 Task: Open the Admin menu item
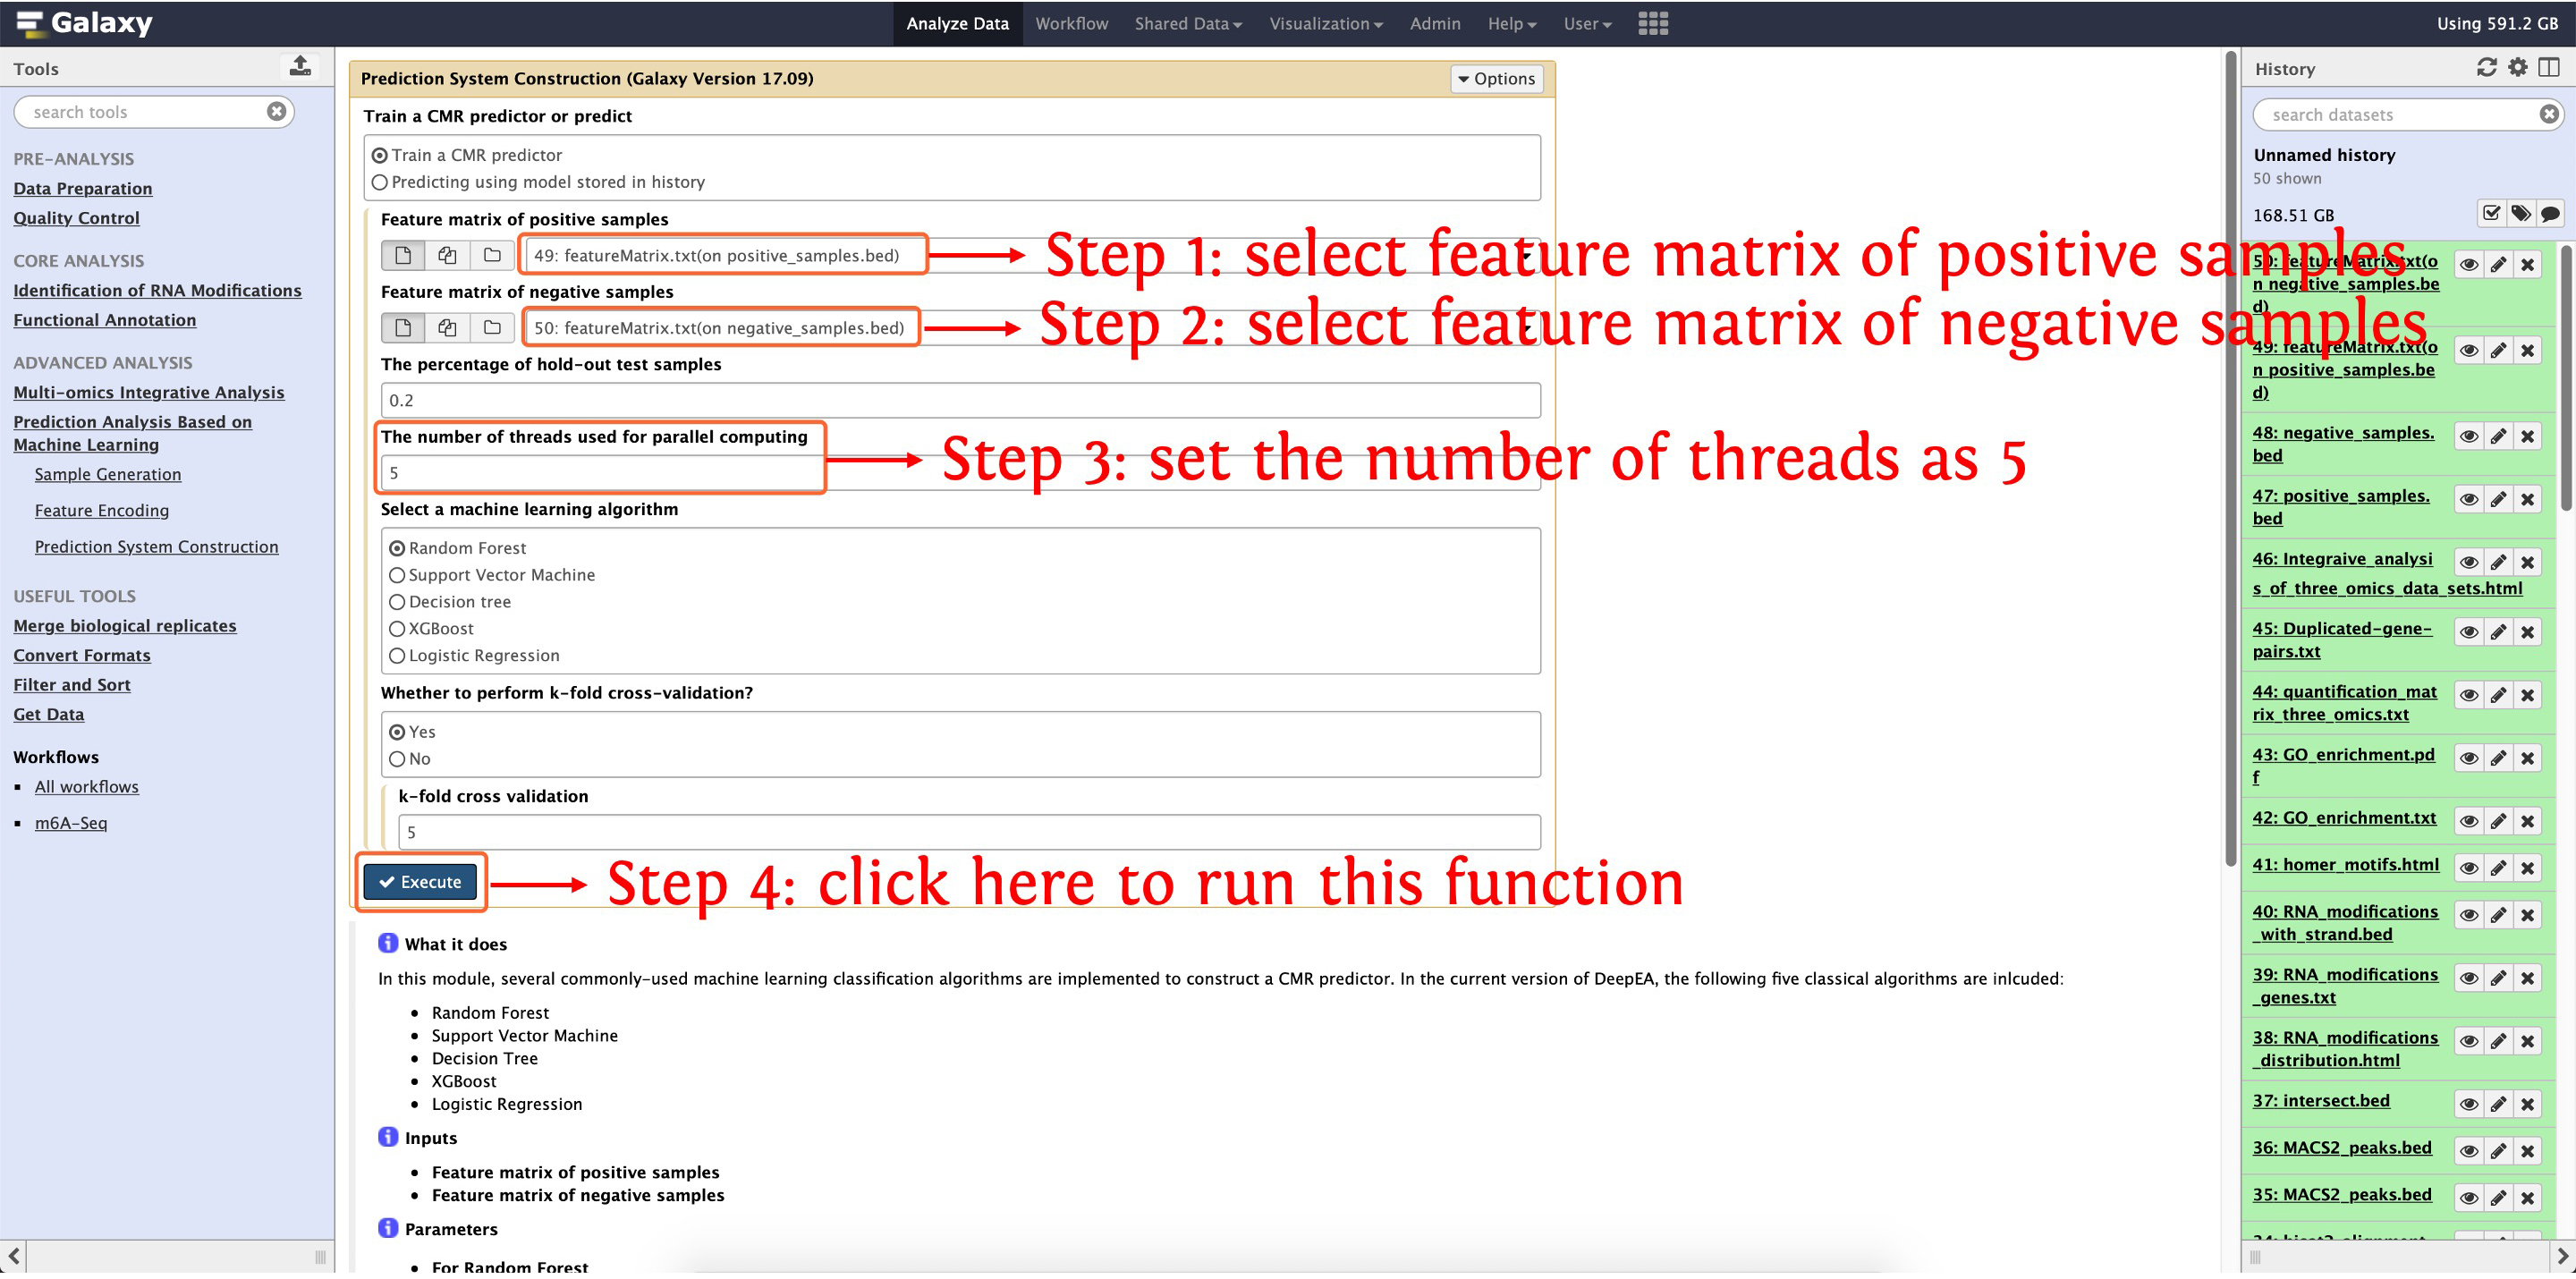(x=1434, y=23)
